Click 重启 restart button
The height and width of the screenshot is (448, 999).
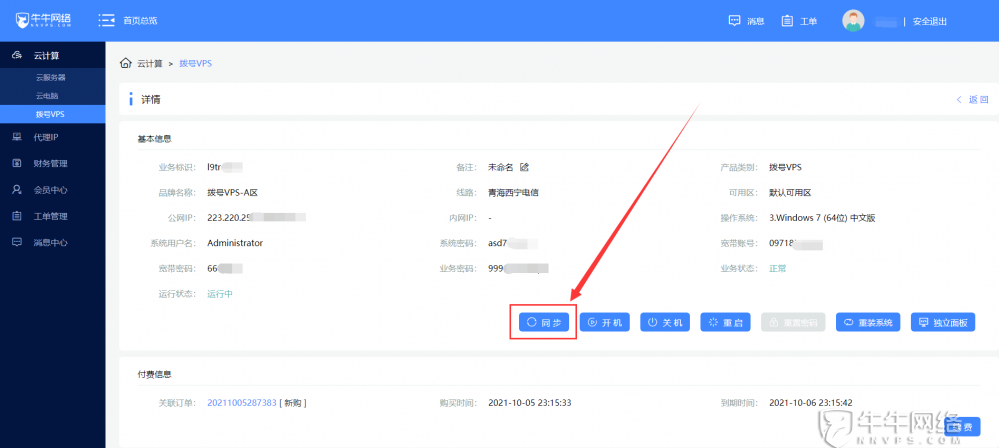725,323
